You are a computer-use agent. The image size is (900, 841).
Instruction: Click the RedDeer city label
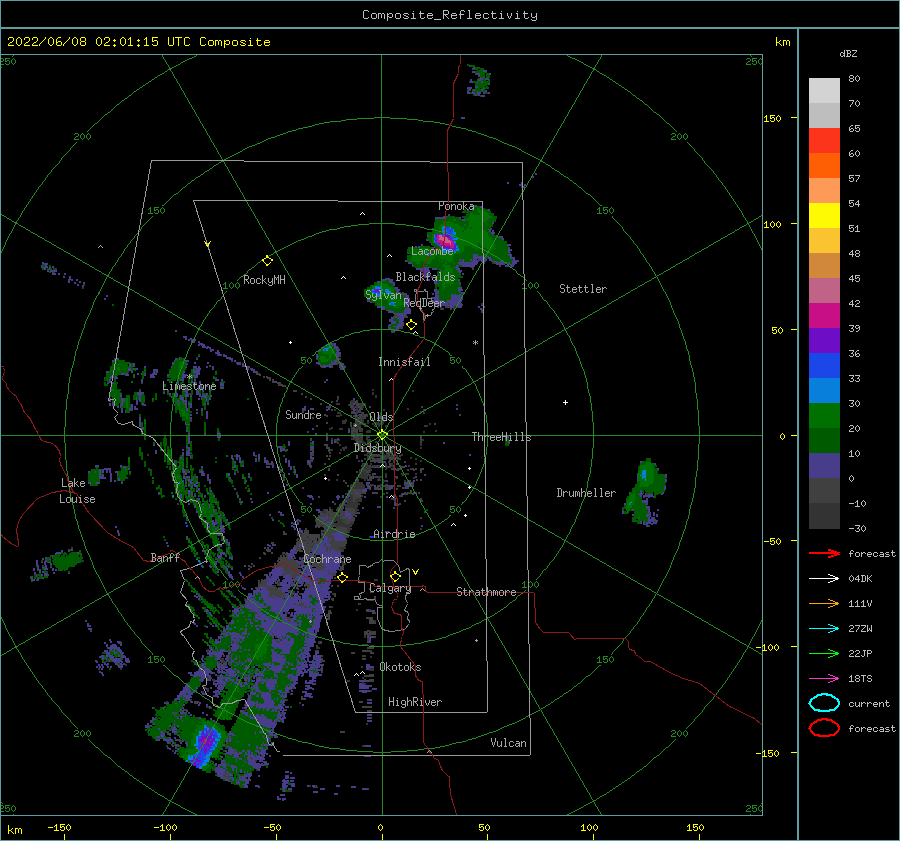point(424,303)
